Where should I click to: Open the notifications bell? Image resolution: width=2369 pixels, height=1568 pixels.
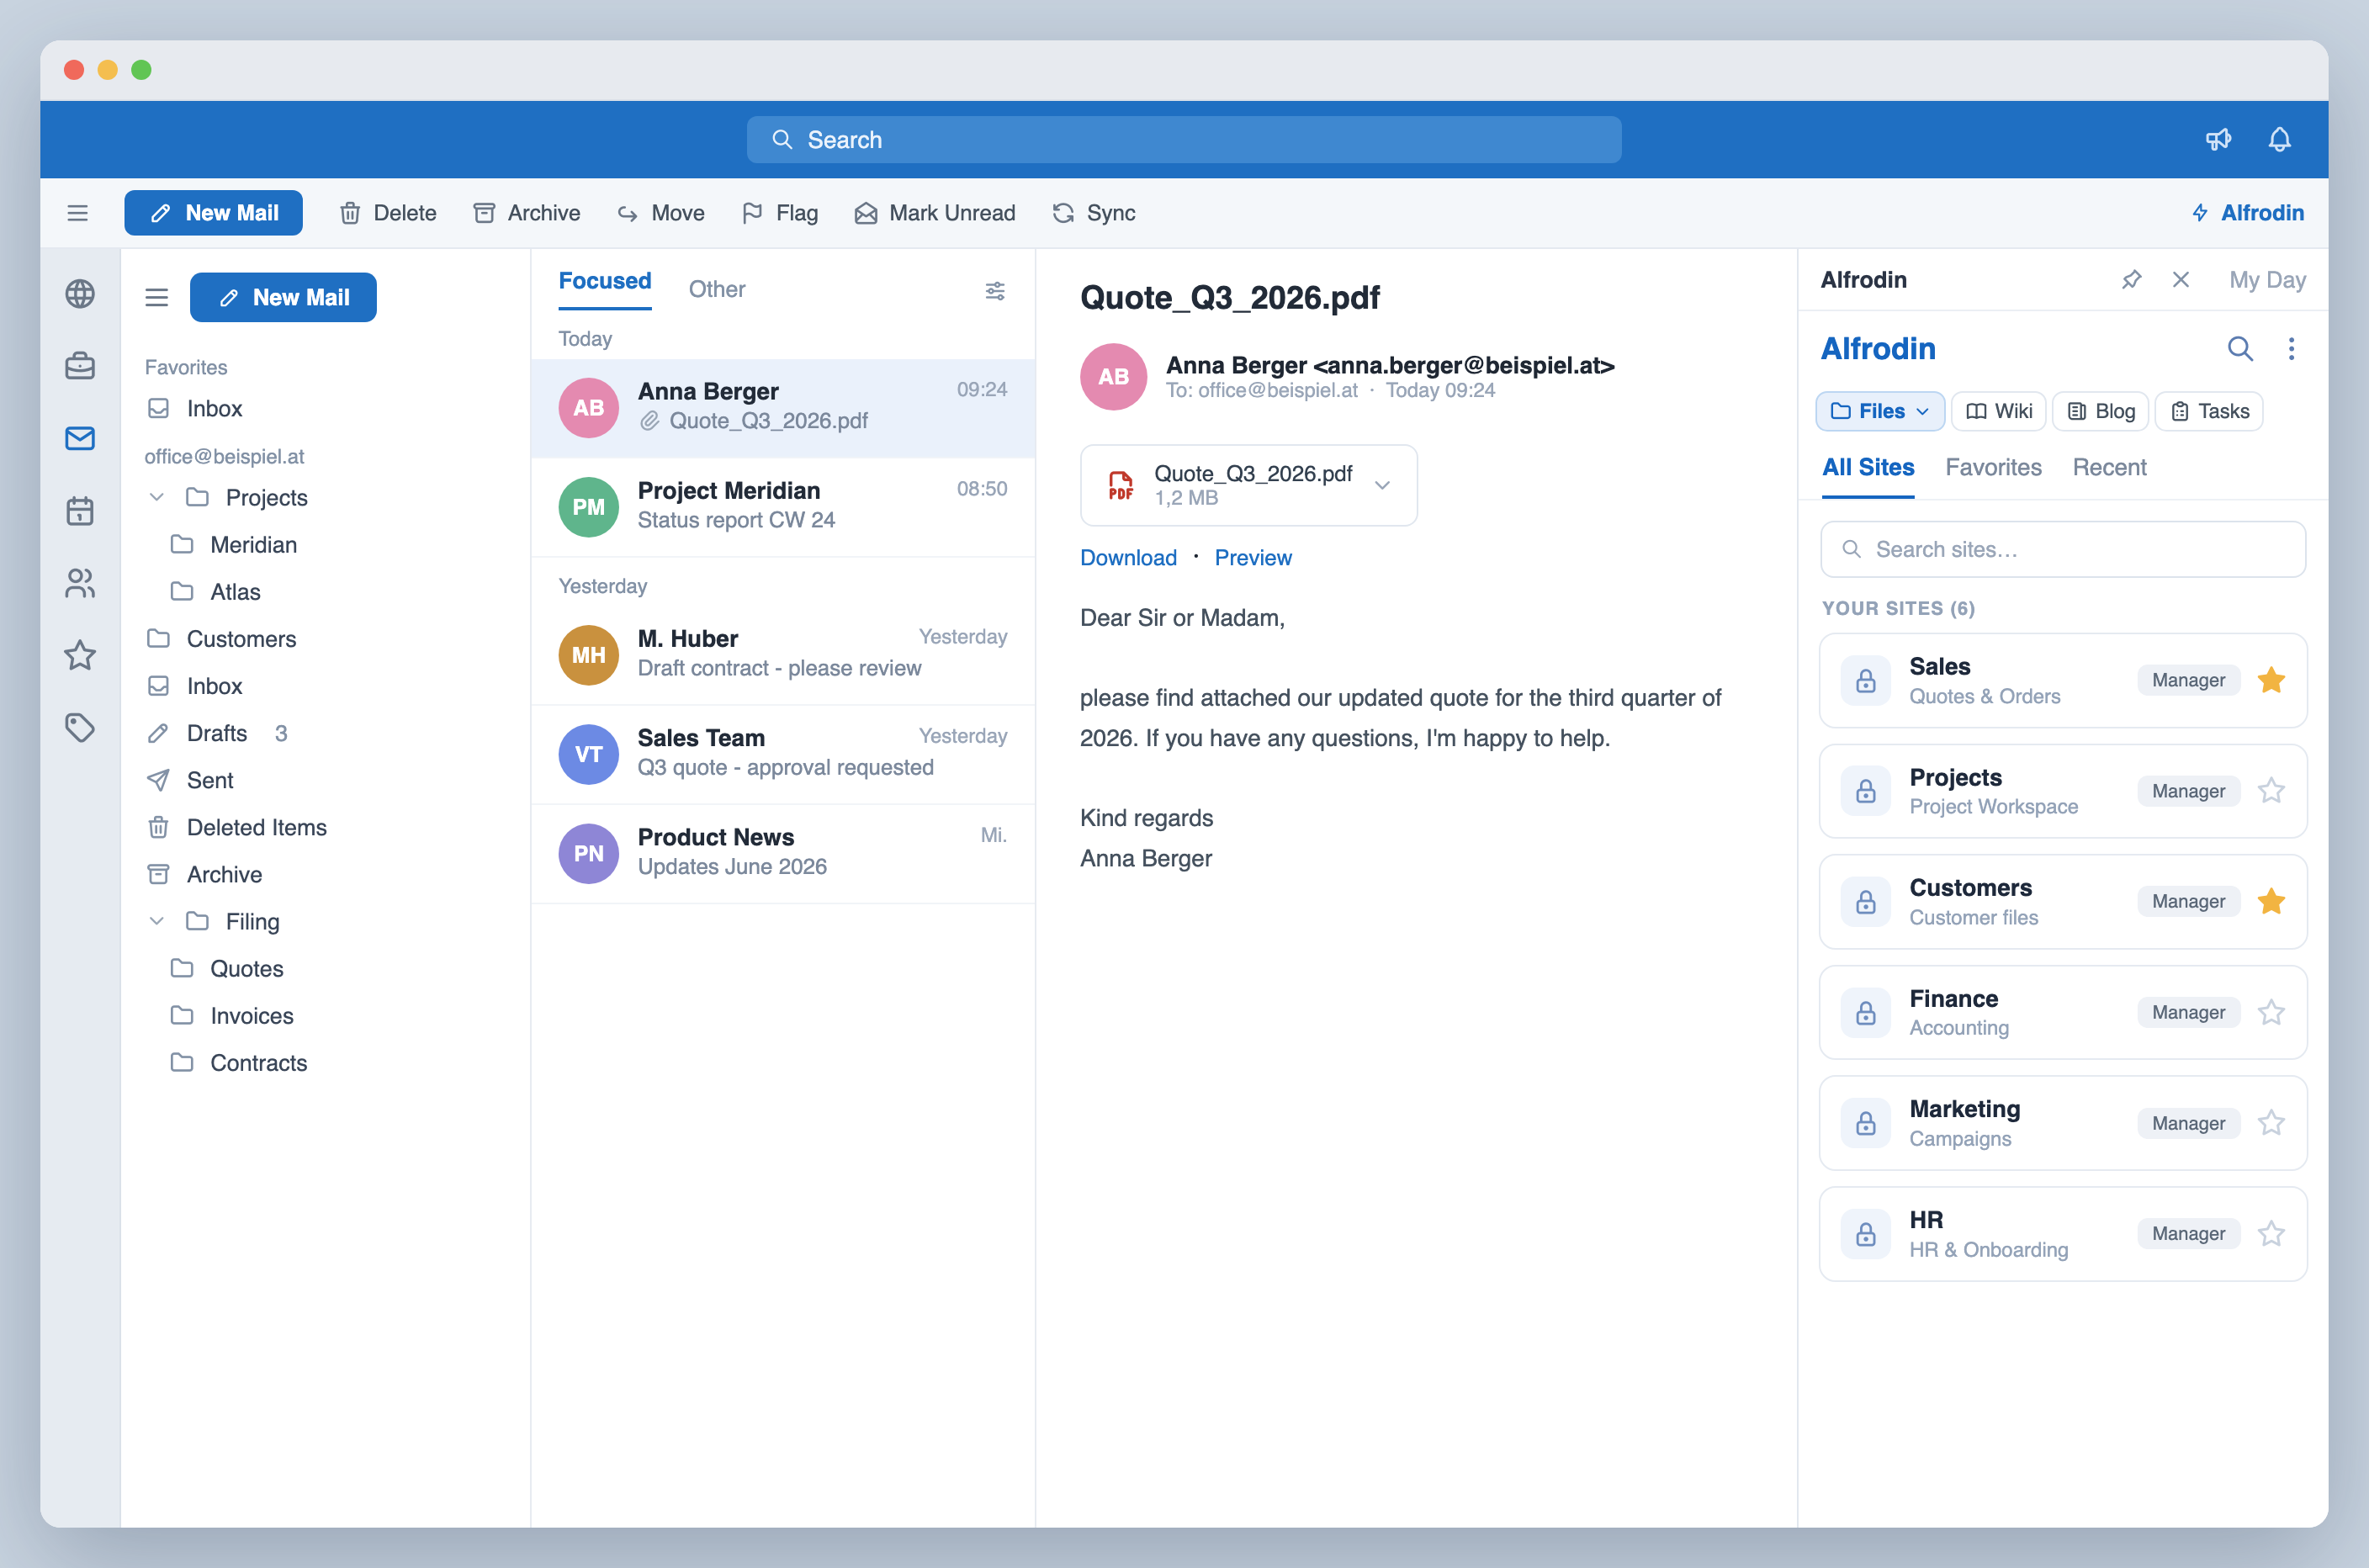point(2279,139)
